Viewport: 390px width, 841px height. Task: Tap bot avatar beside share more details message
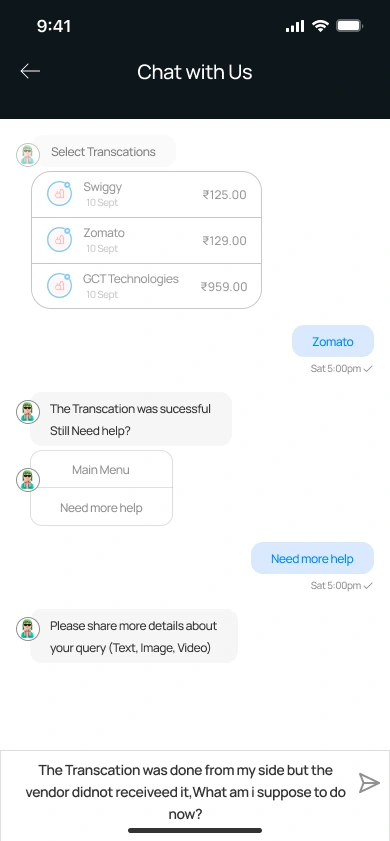[28, 628]
